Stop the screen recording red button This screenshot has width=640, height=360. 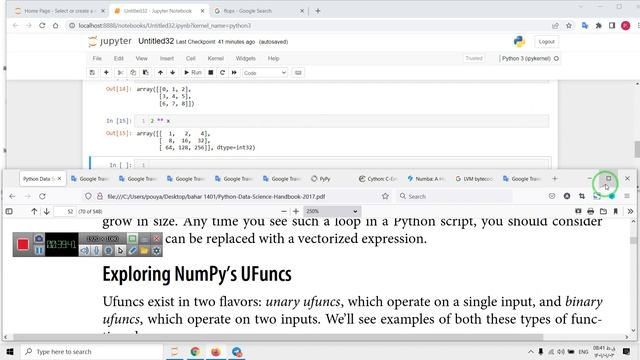click(23, 244)
